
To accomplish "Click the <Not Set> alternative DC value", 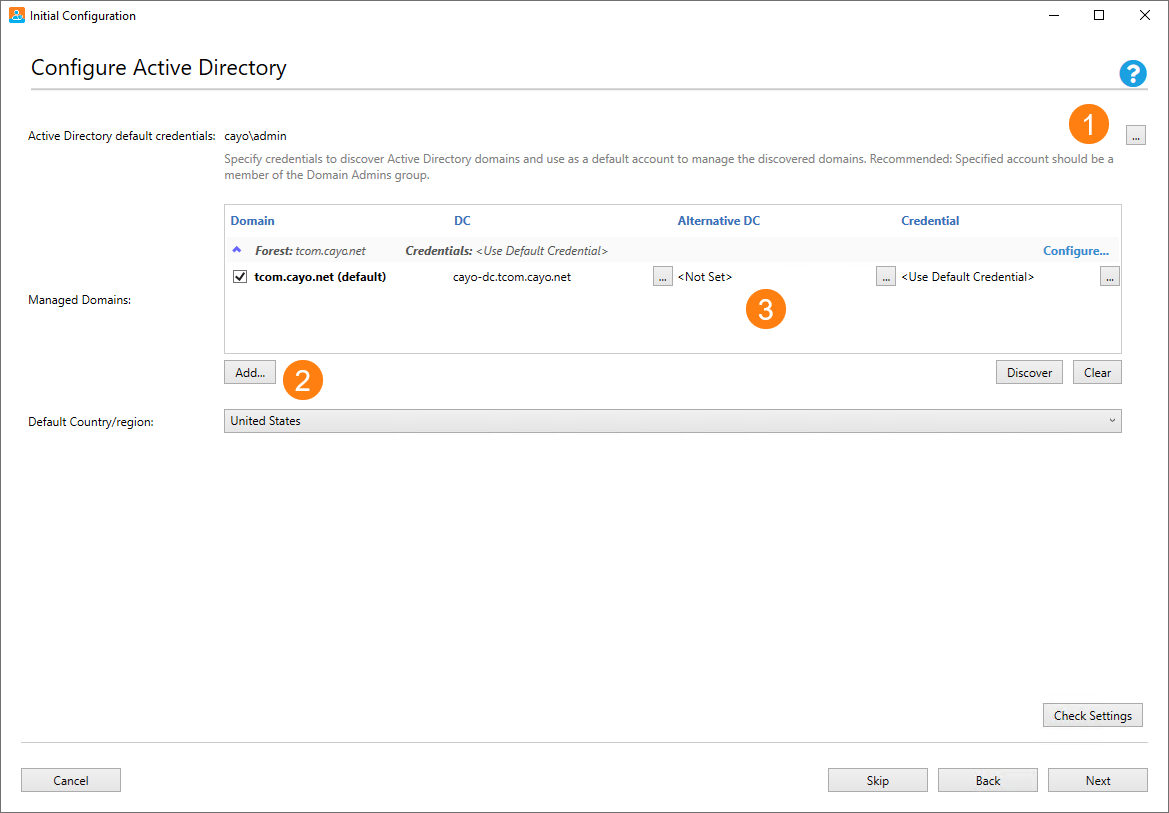I will (705, 277).
